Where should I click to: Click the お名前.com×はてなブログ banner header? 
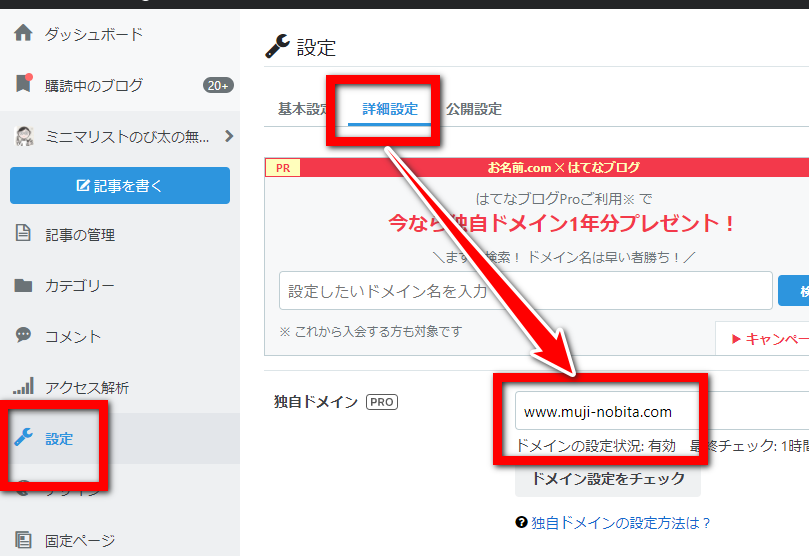tap(563, 168)
